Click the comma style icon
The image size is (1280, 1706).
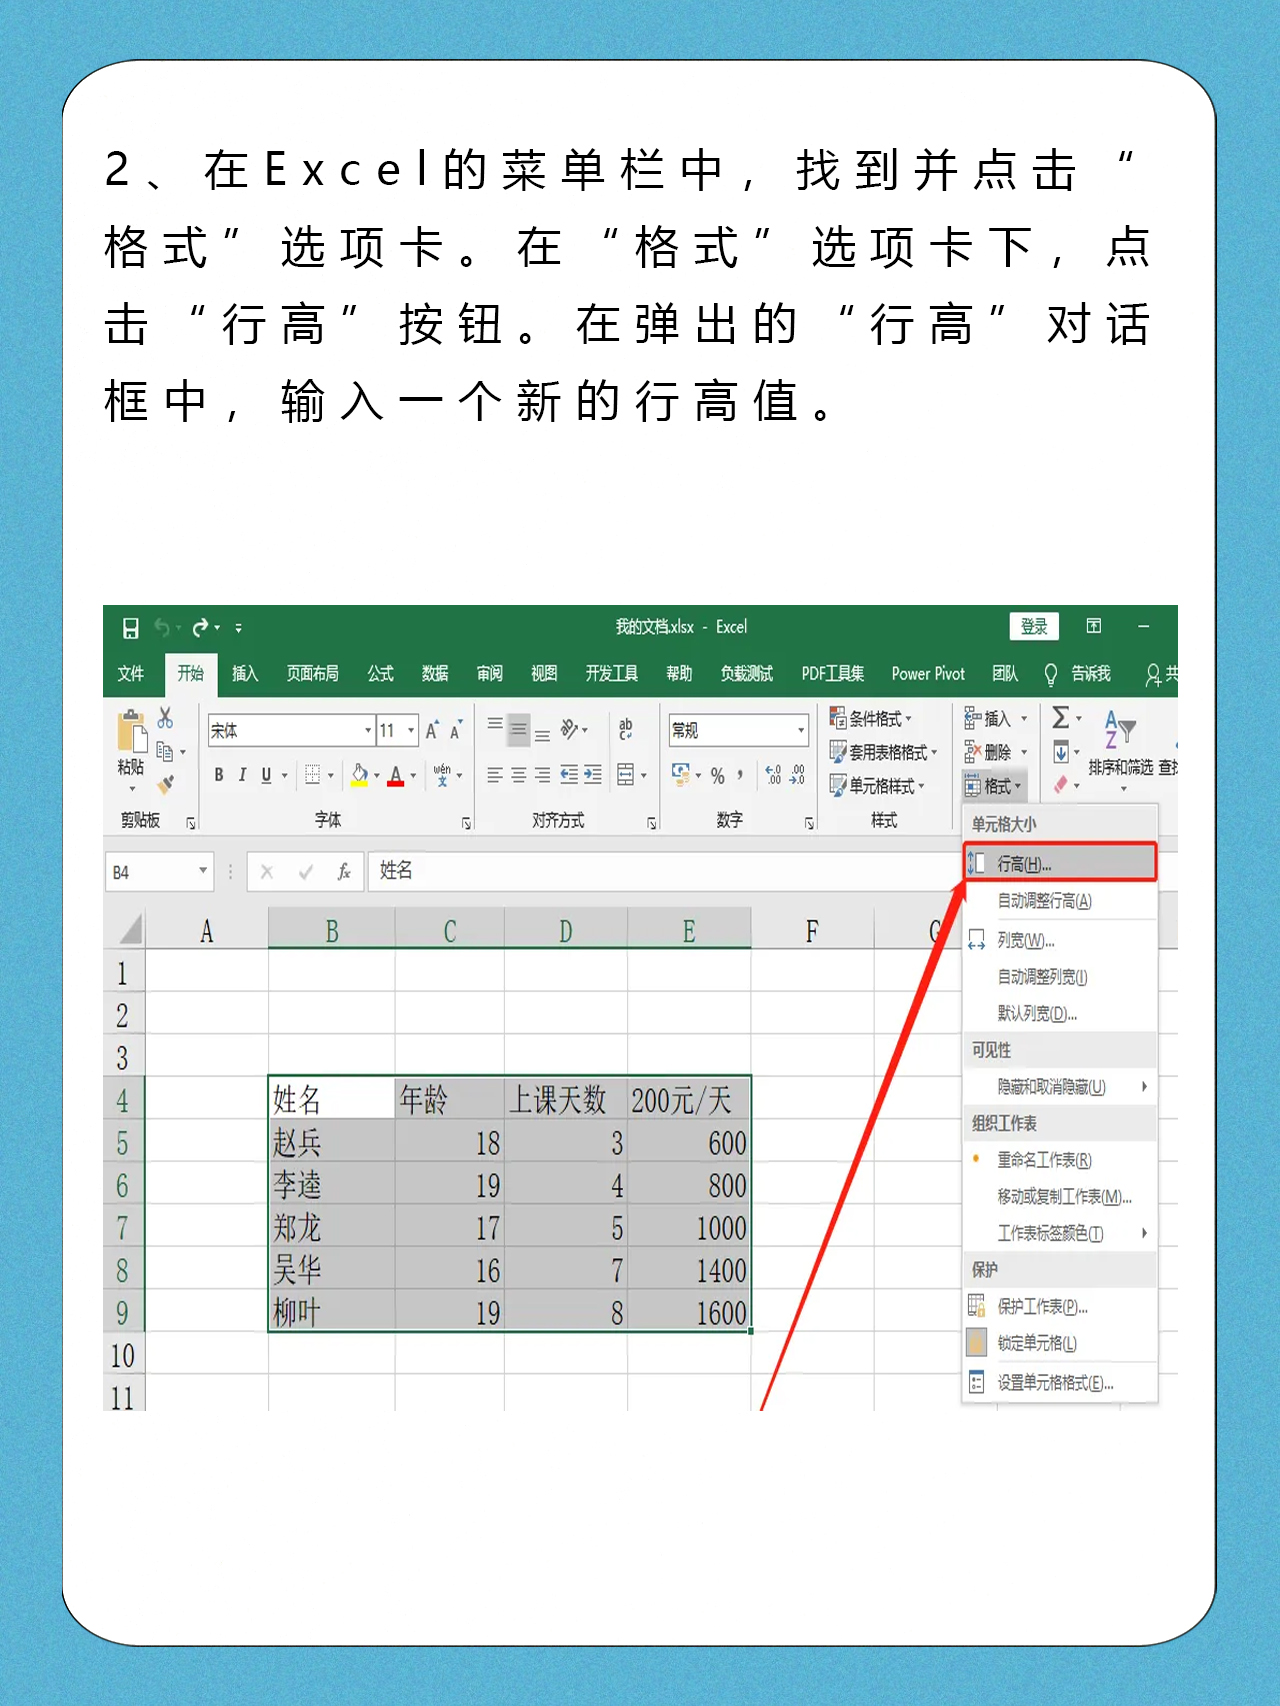point(740,775)
